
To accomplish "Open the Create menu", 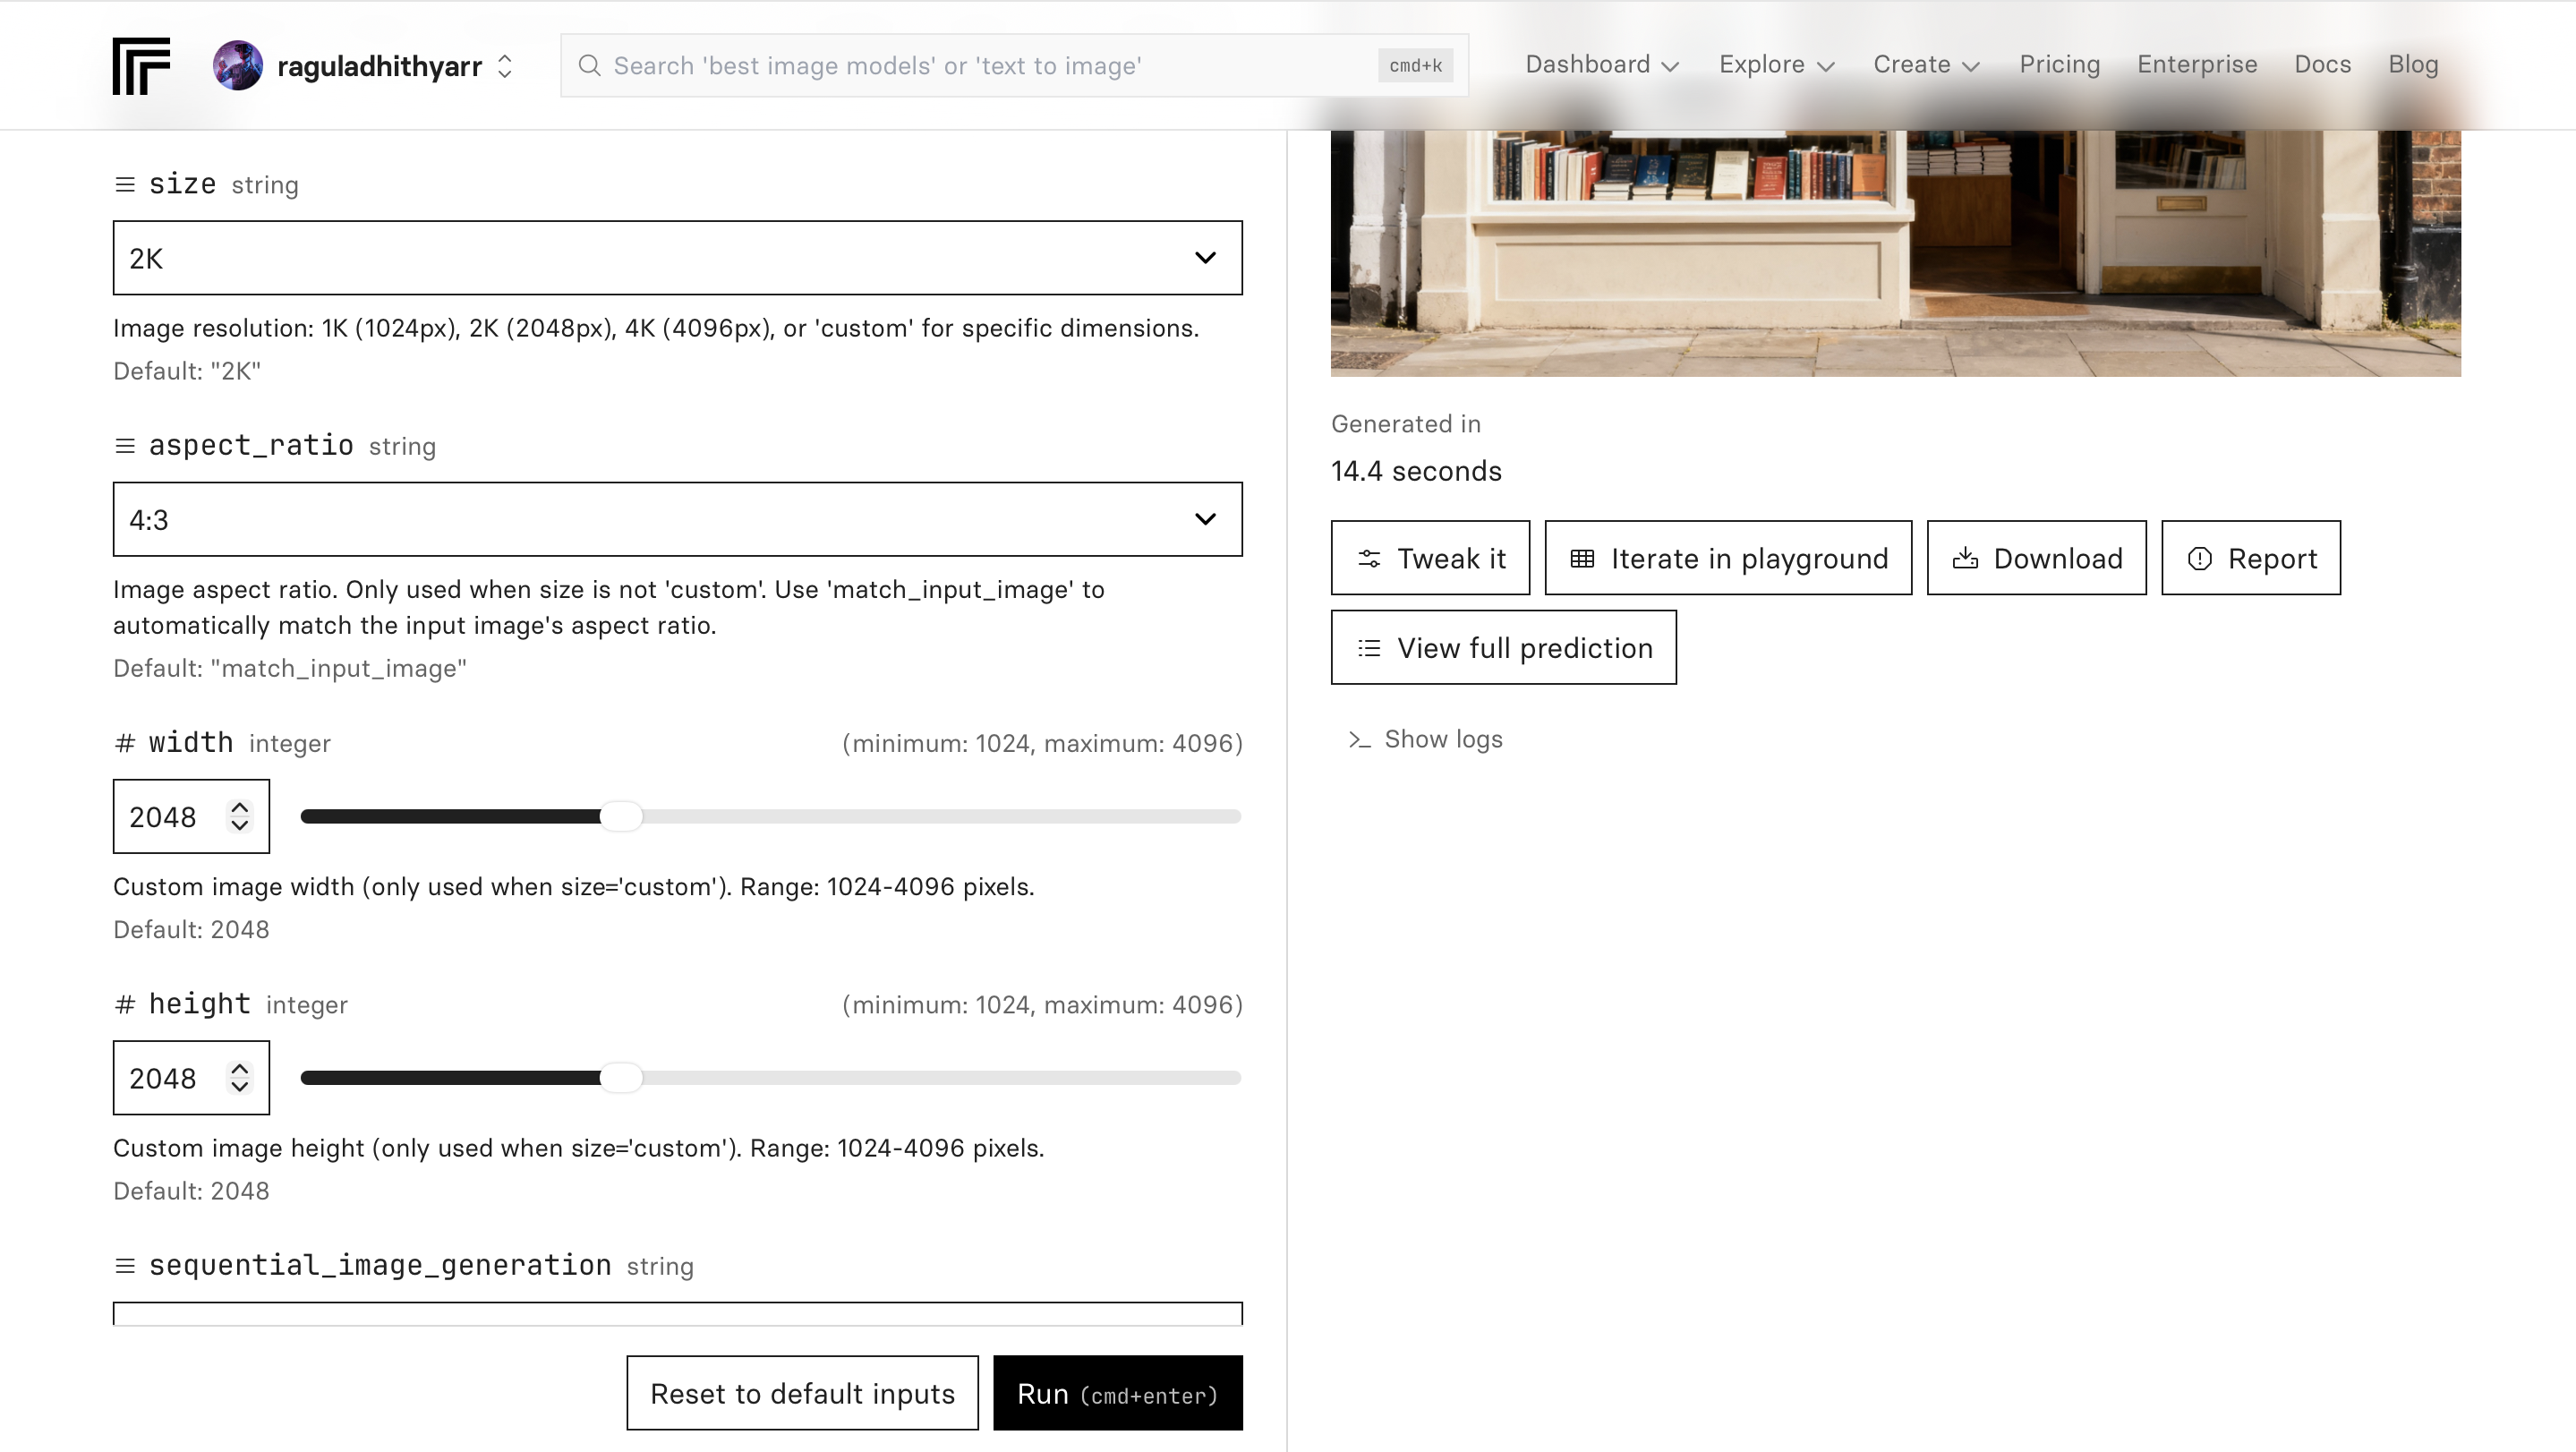I will (x=1925, y=65).
